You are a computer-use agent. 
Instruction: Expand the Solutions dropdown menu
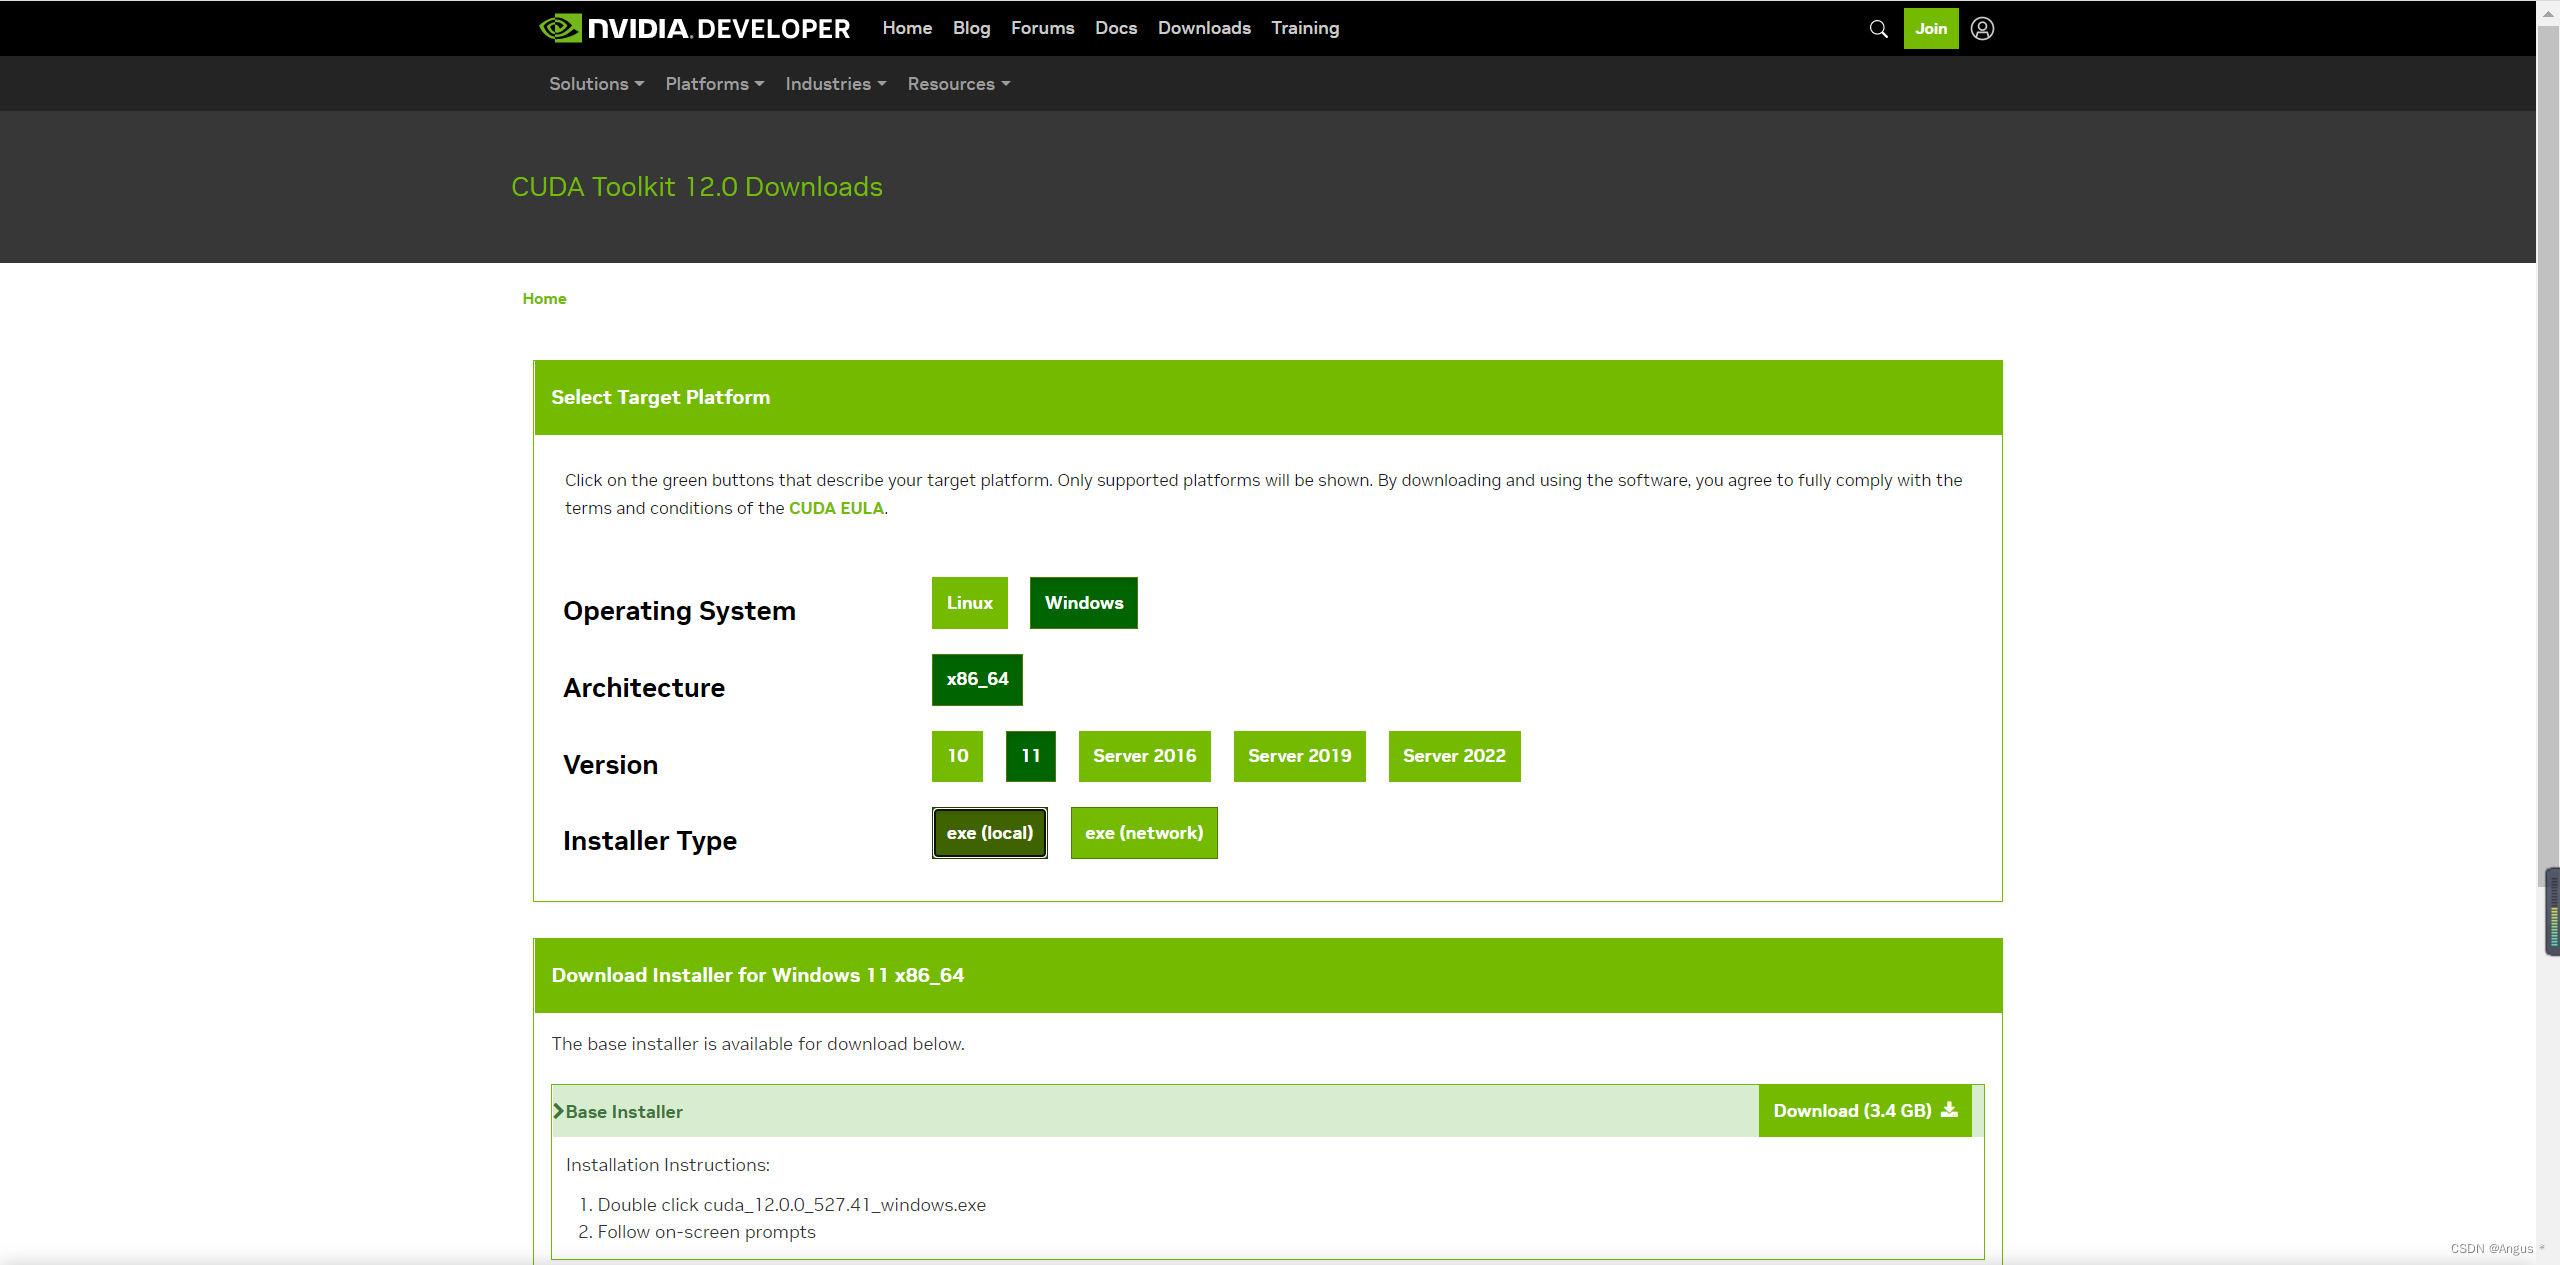pyautogui.click(x=596, y=84)
